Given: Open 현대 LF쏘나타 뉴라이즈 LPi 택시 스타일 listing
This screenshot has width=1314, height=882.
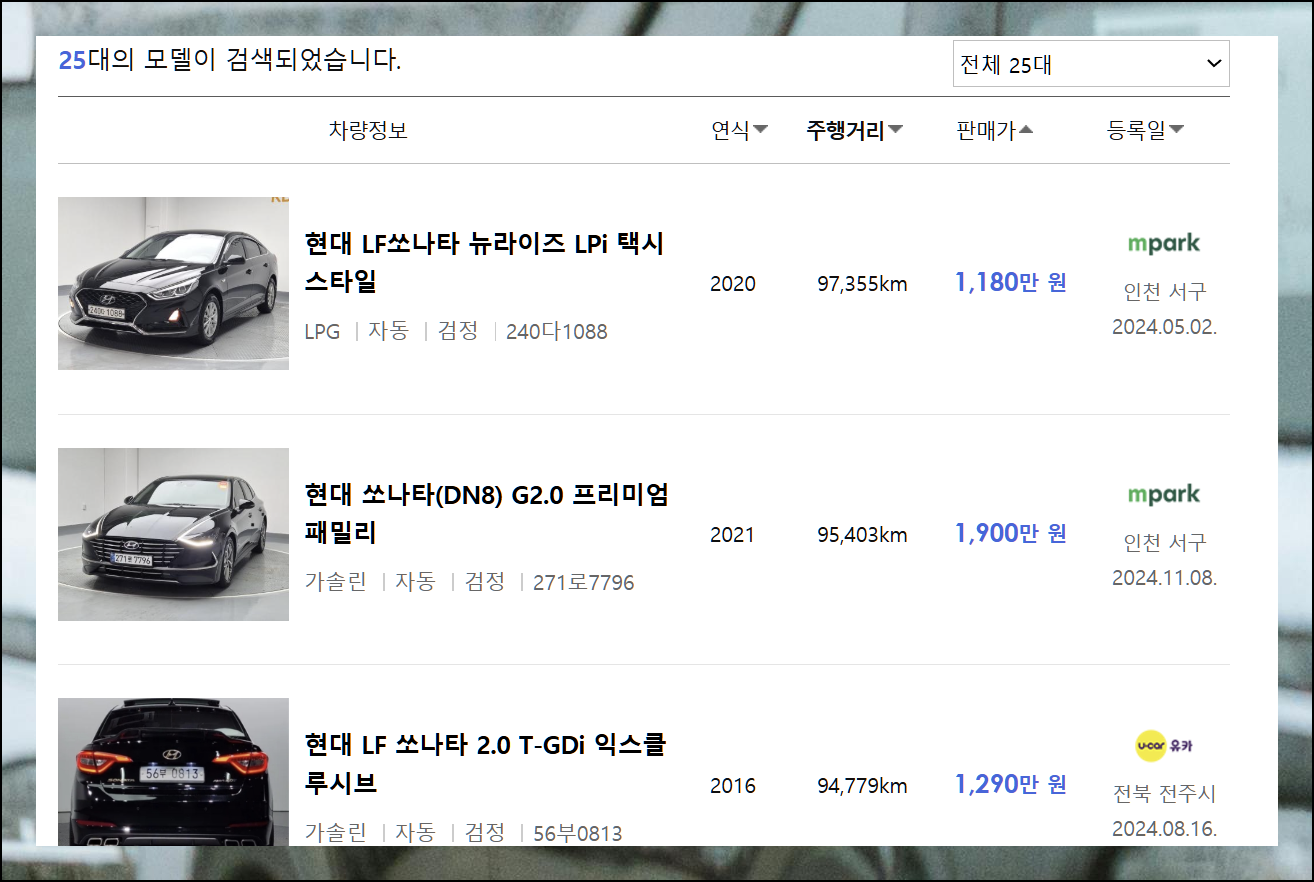Looking at the screenshot, I should [485, 262].
